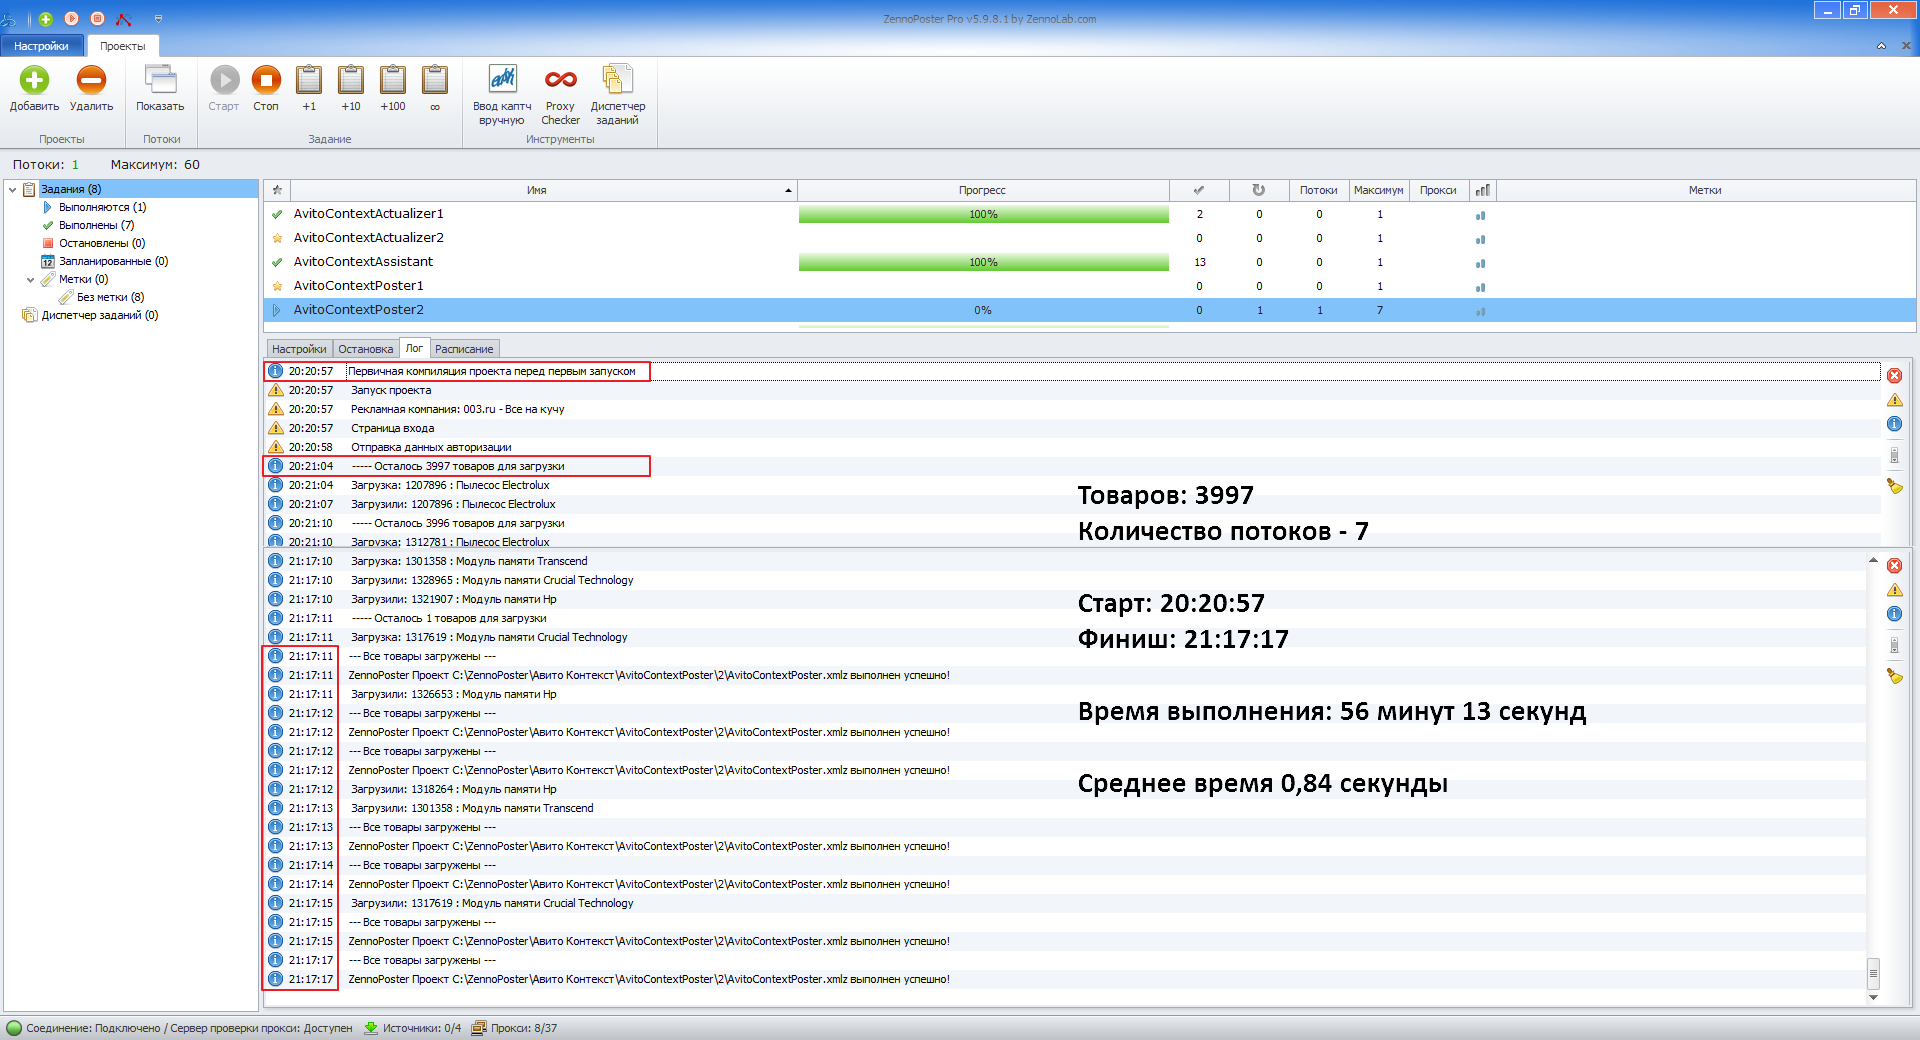Sort the task list by Имя column
Viewport: 1920px width, 1040px height.
pyautogui.click(x=537, y=190)
